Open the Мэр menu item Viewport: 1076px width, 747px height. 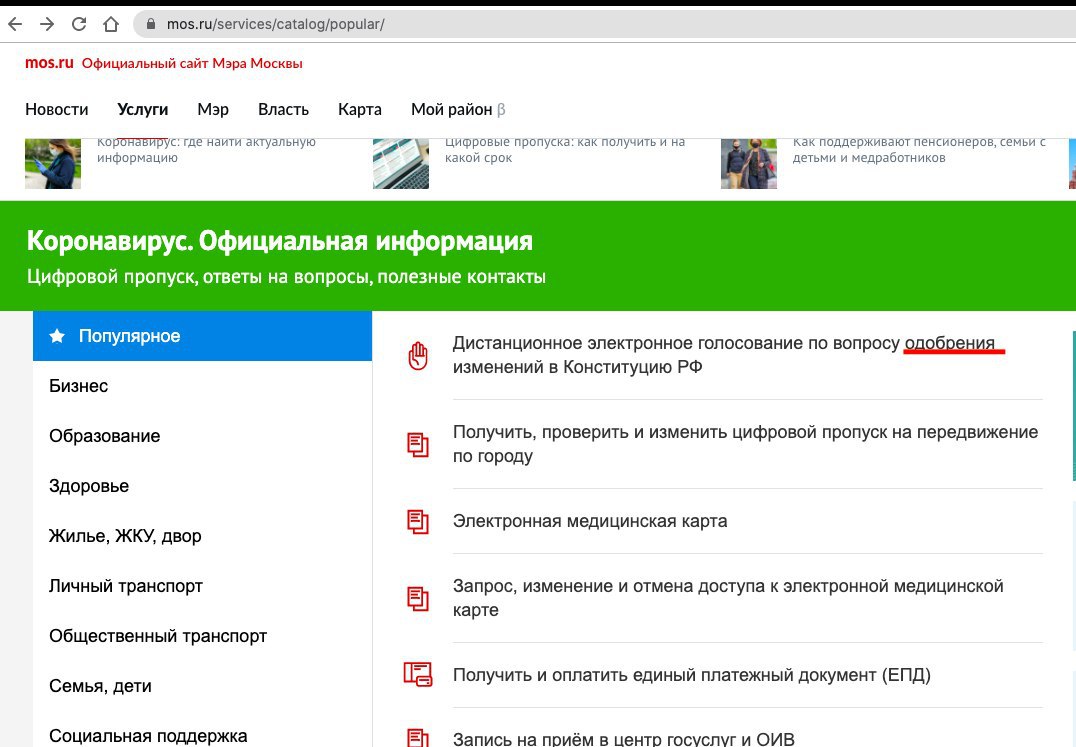(x=213, y=110)
